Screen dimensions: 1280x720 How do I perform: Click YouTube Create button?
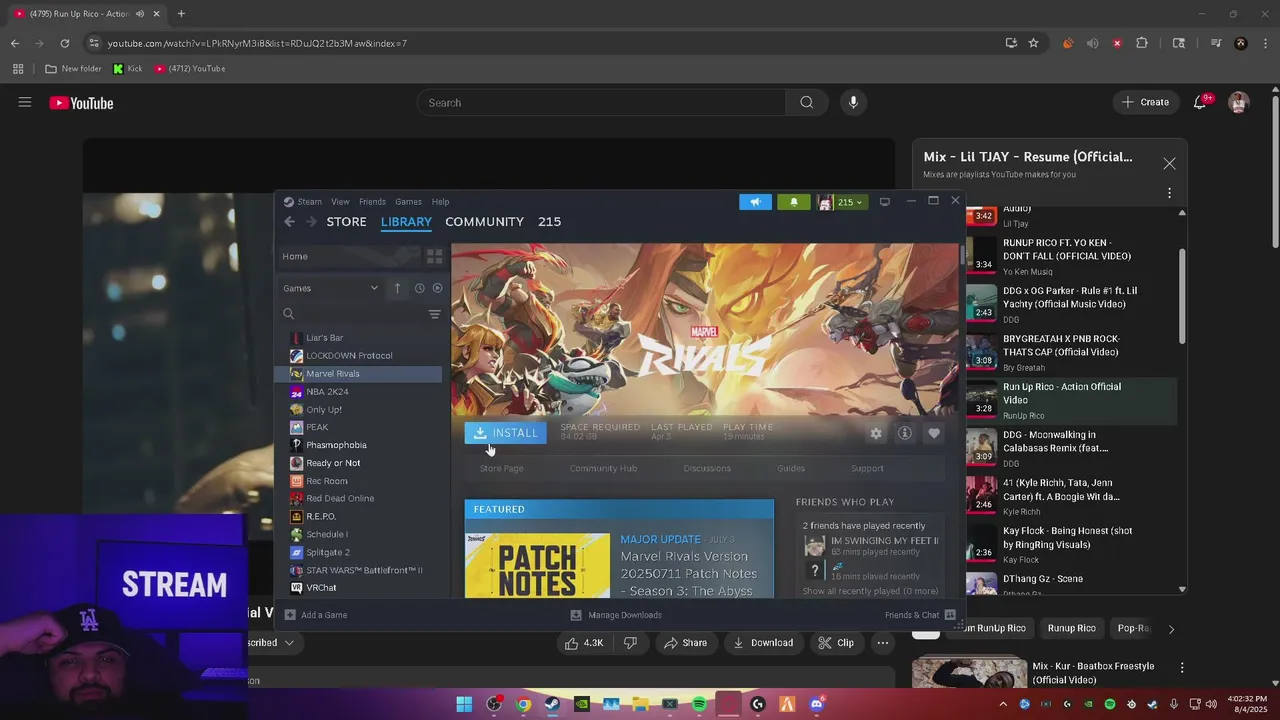click(x=1145, y=102)
